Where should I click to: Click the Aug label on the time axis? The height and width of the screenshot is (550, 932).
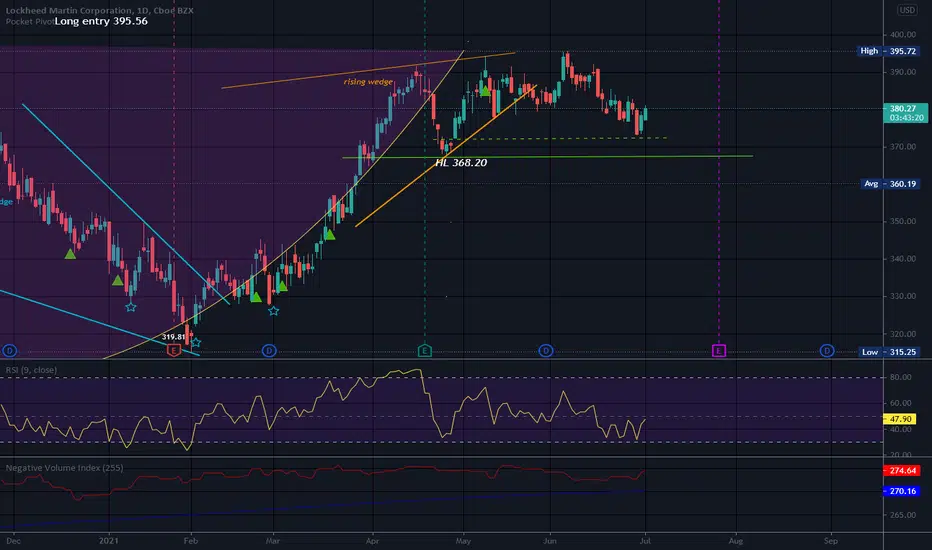click(x=736, y=540)
